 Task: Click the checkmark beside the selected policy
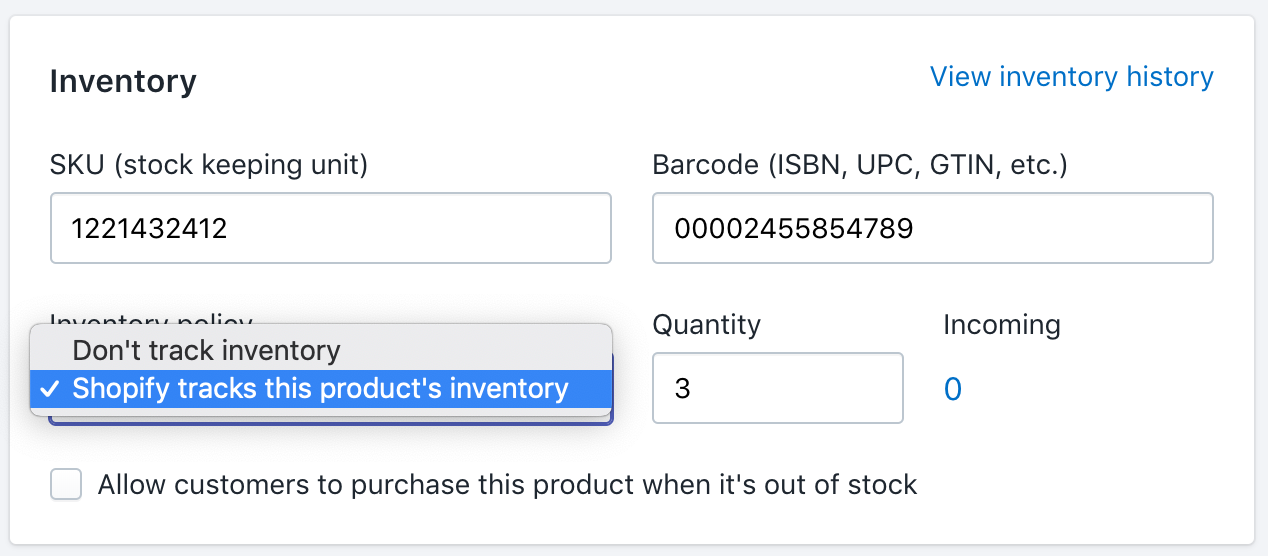click(x=49, y=388)
